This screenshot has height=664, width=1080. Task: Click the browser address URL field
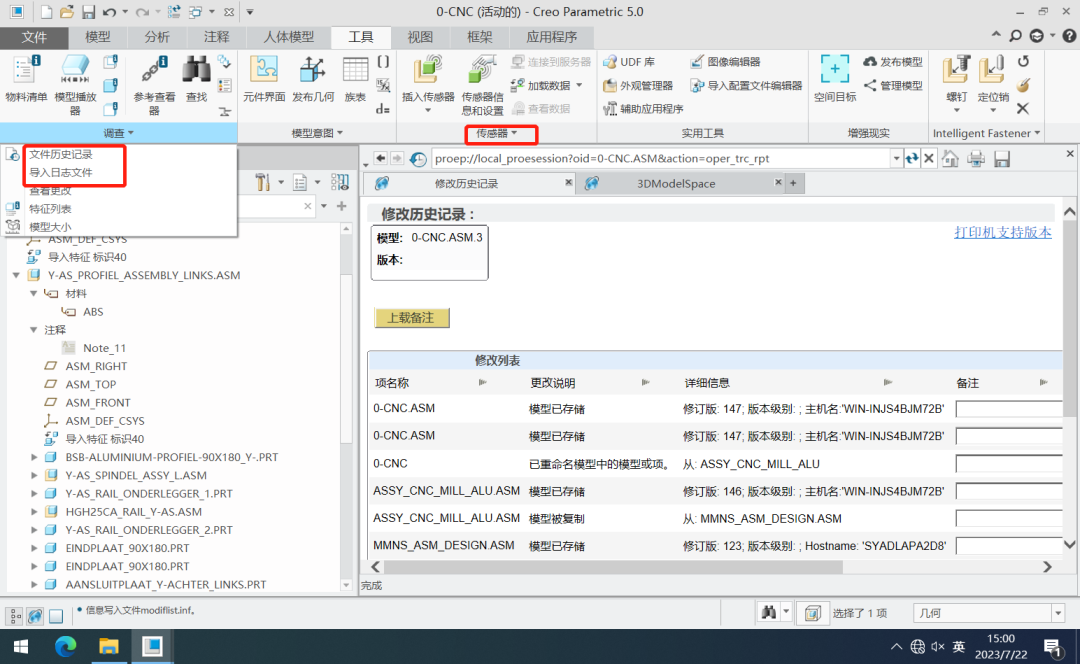(x=660, y=158)
